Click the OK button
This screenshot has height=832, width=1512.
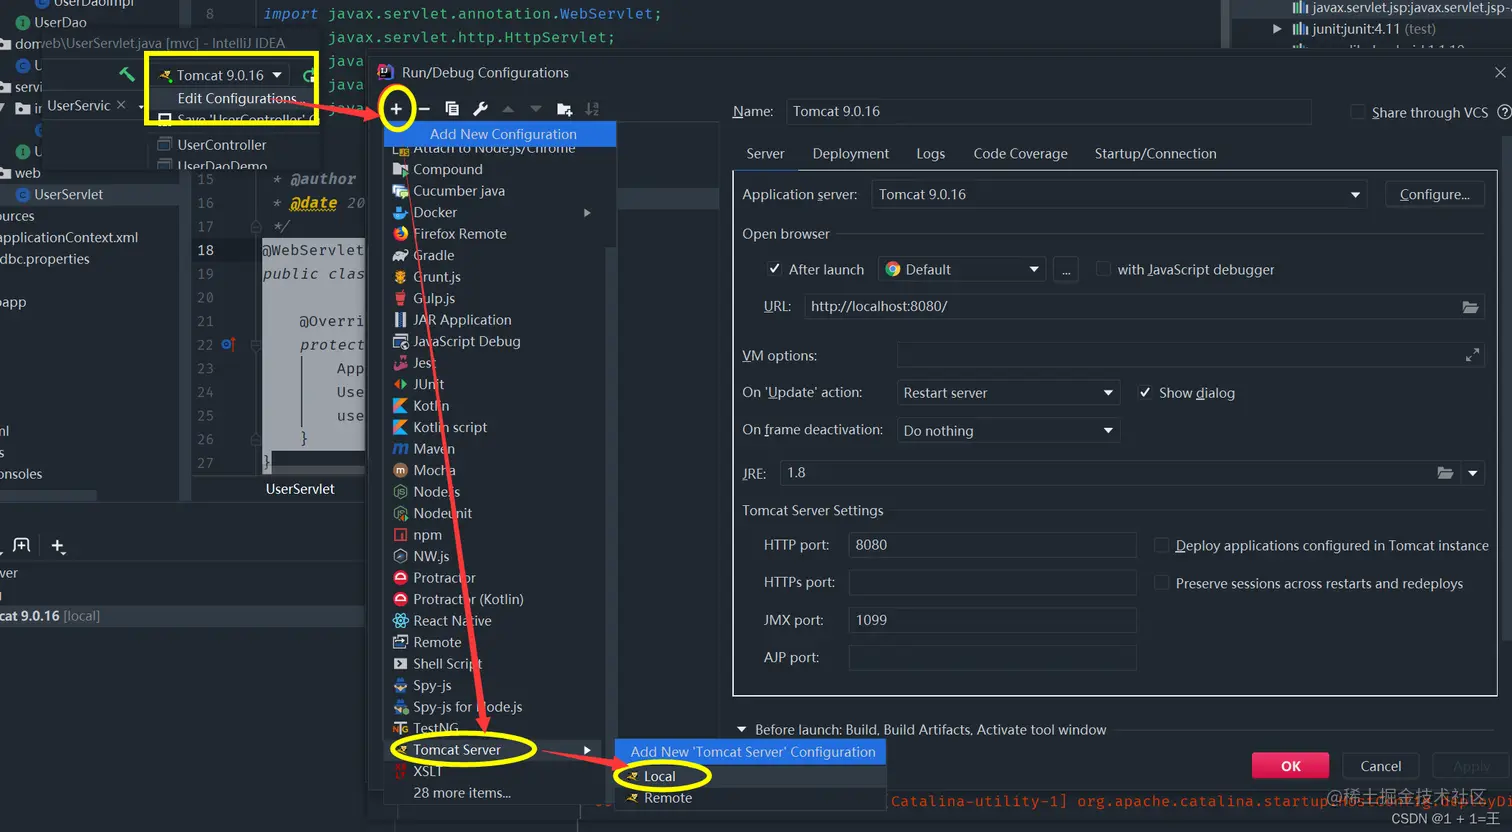[1290, 766]
